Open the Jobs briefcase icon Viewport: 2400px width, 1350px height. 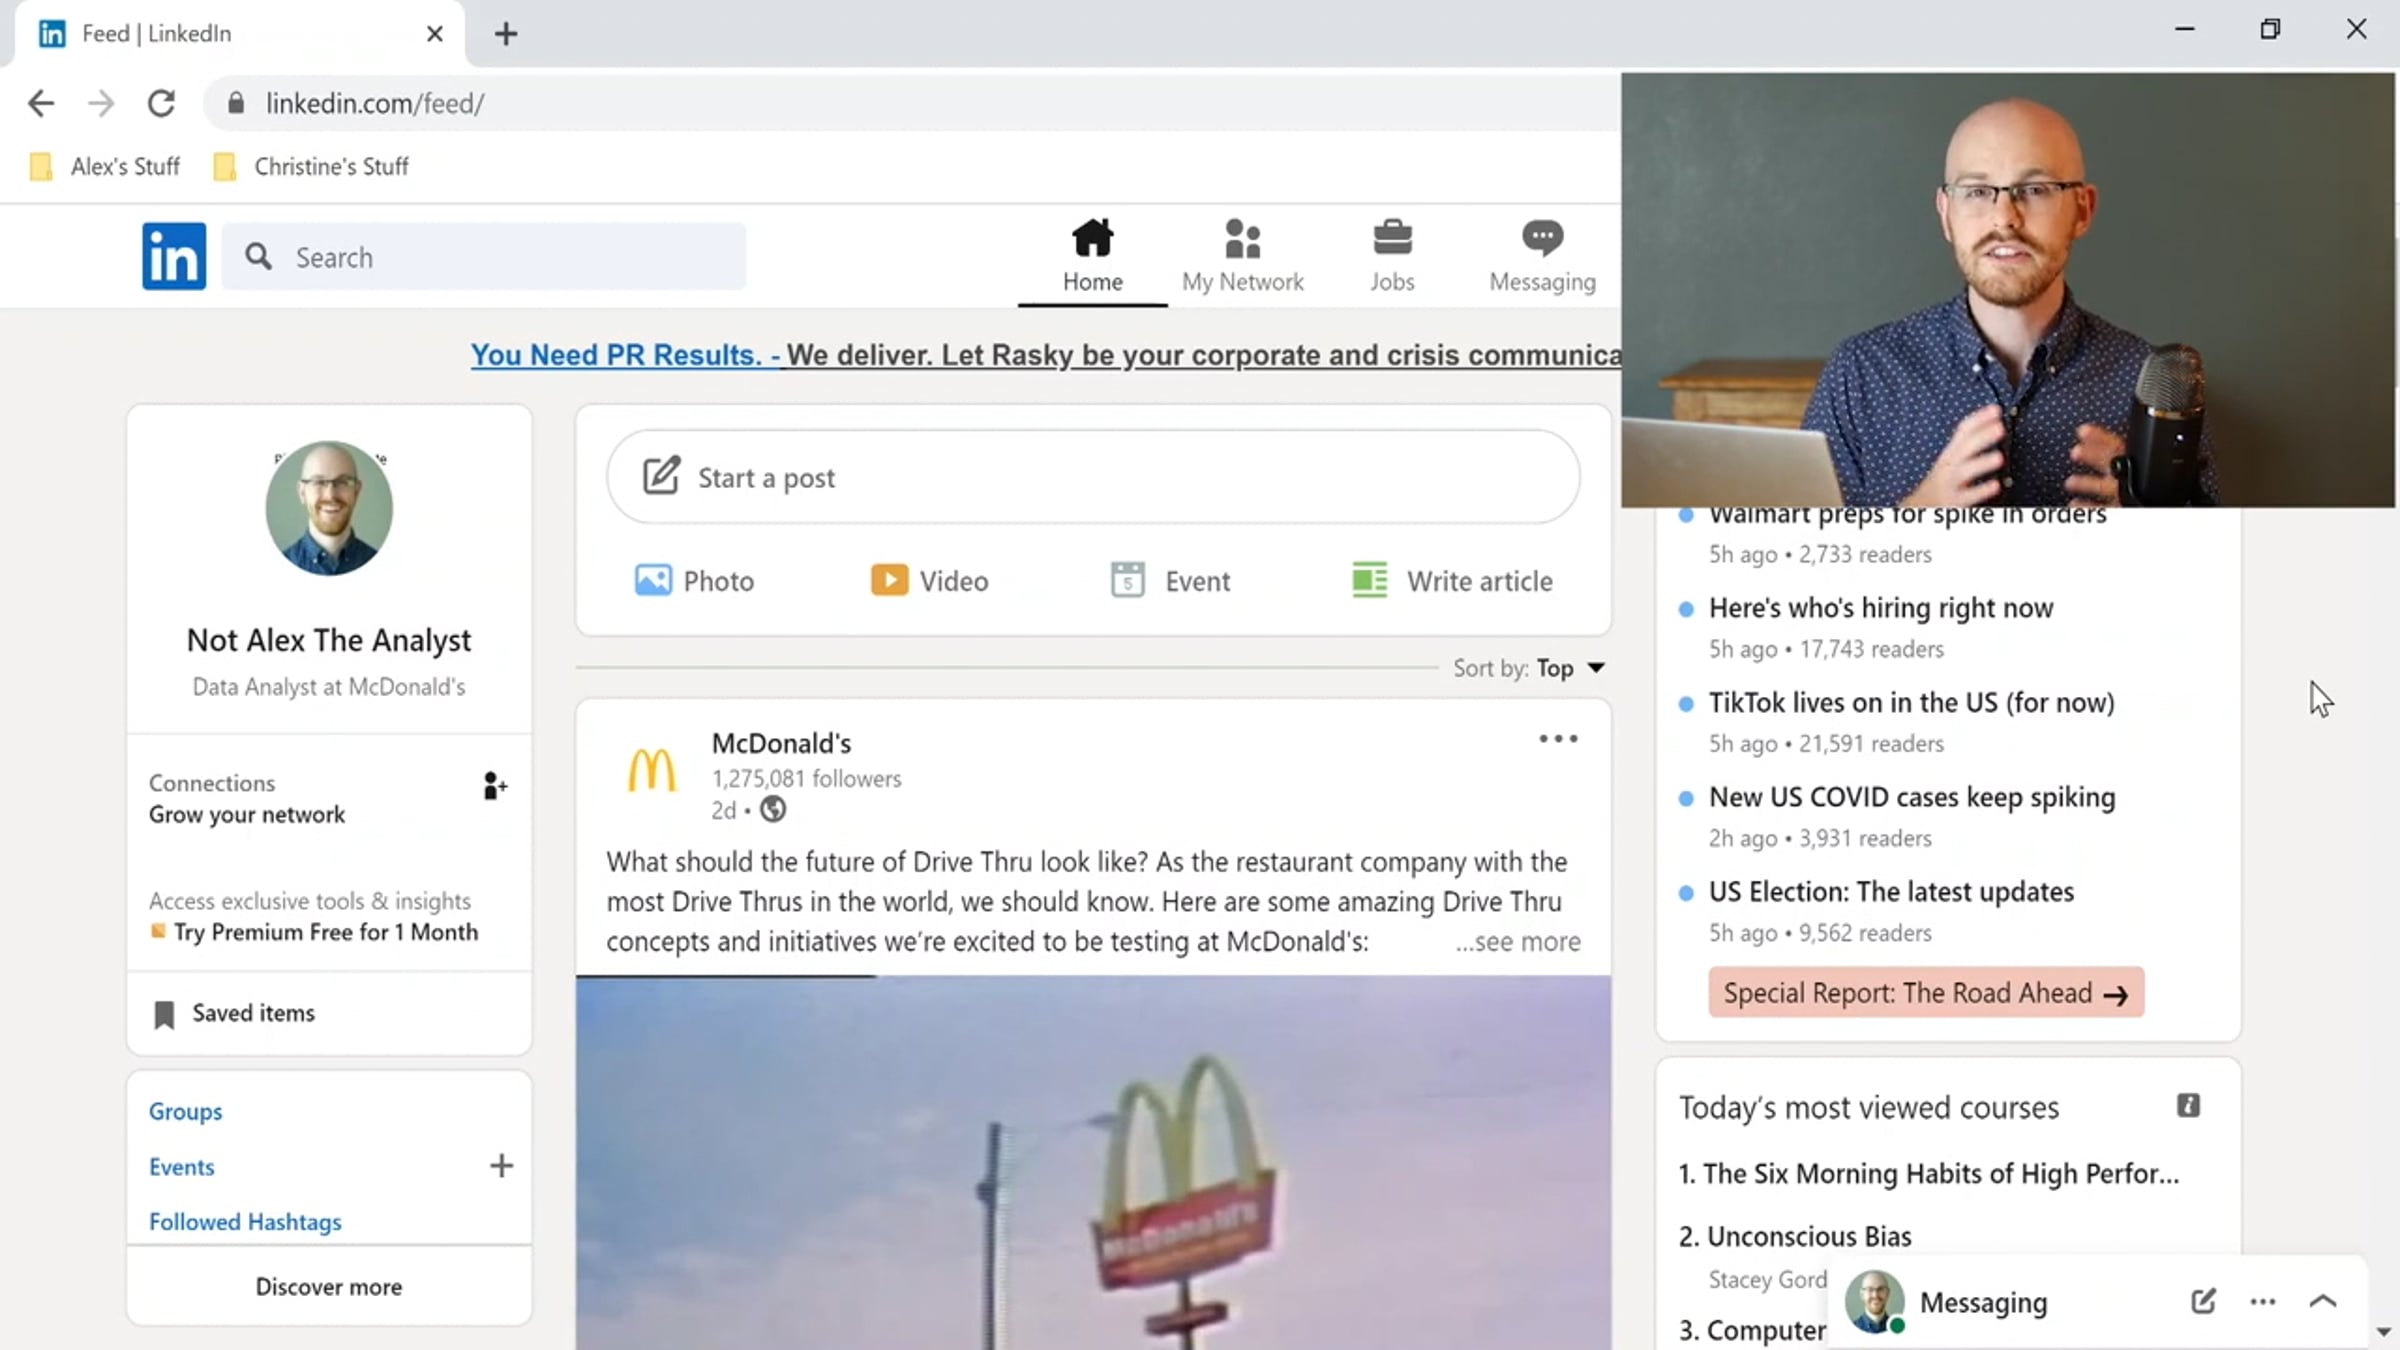pyautogui.click(x=1392, y=238)
